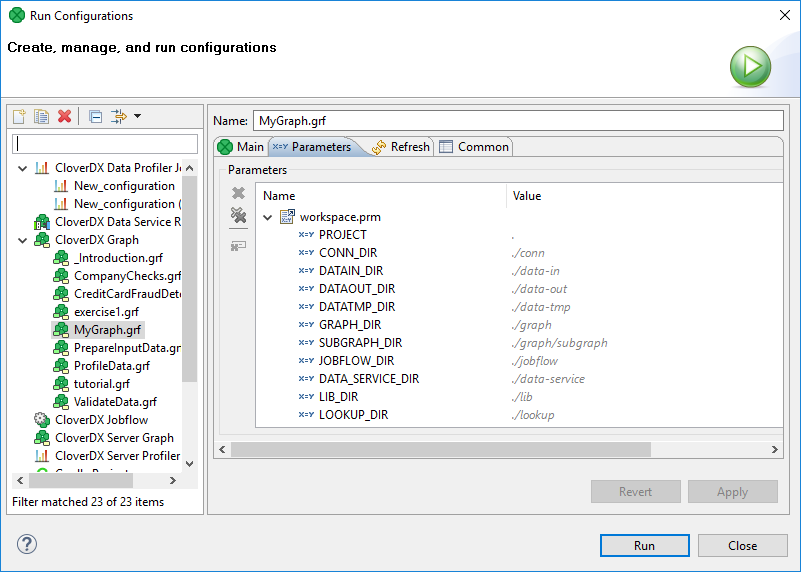Click remove all parameters icon

(238, 216)
